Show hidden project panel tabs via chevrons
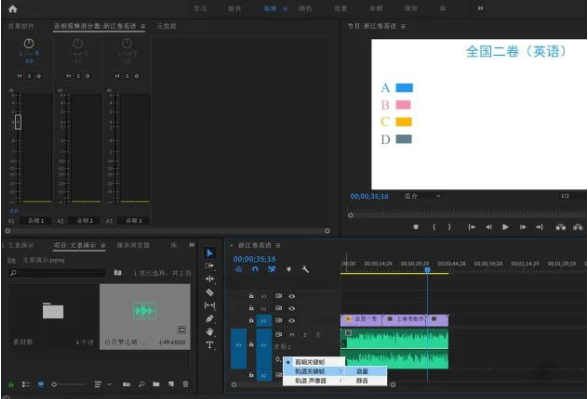 (x=192, y=245)
